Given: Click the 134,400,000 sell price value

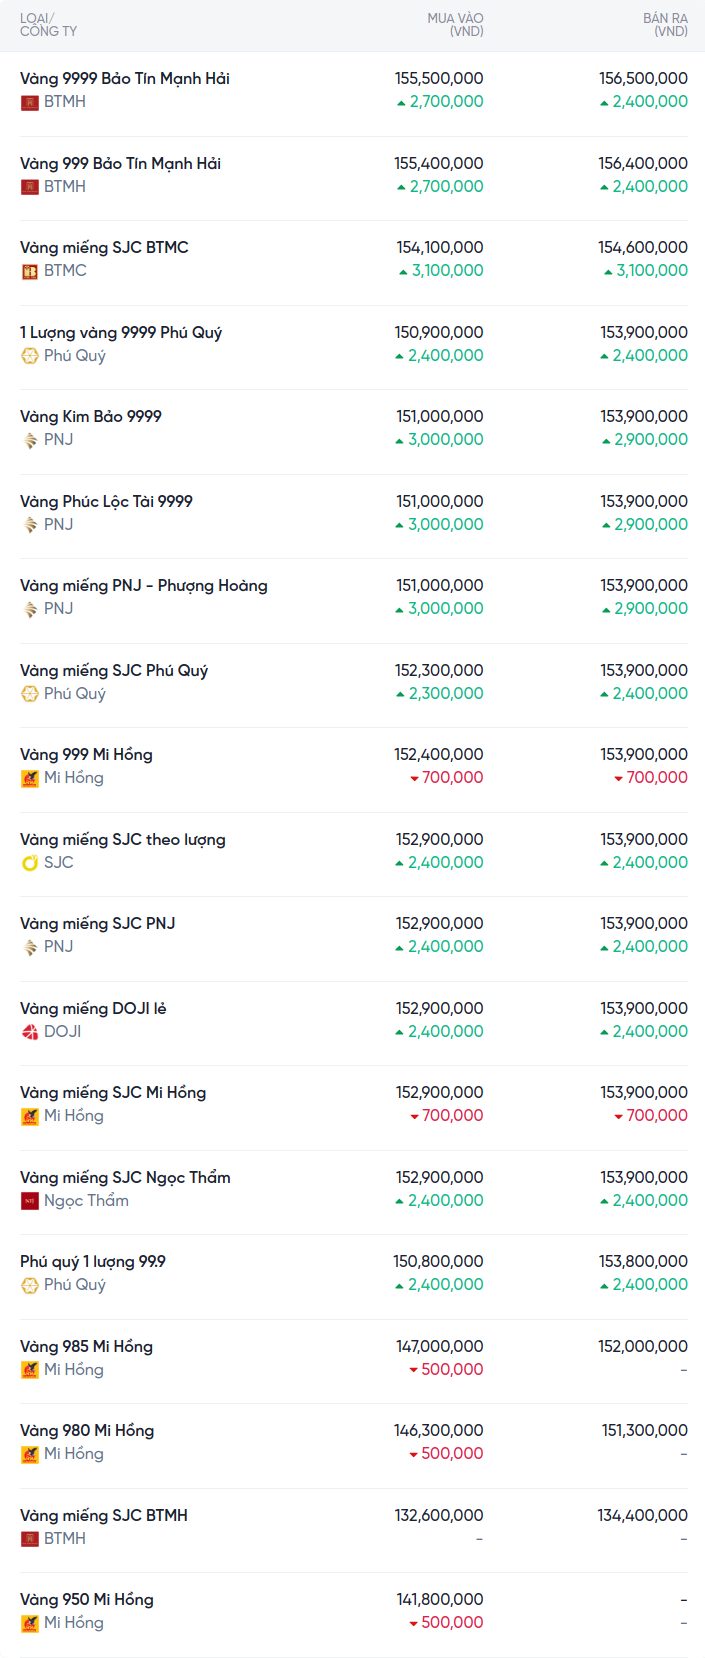Looking at the screenshot, I should (642, 1515).
